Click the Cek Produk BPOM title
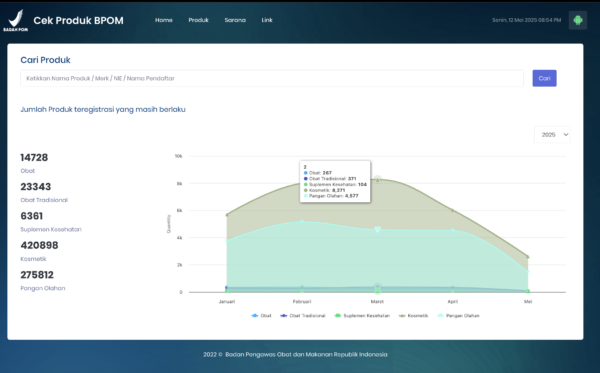Viewport: 600px width, 373px height. pyautogui.click(x=78, y=20)
